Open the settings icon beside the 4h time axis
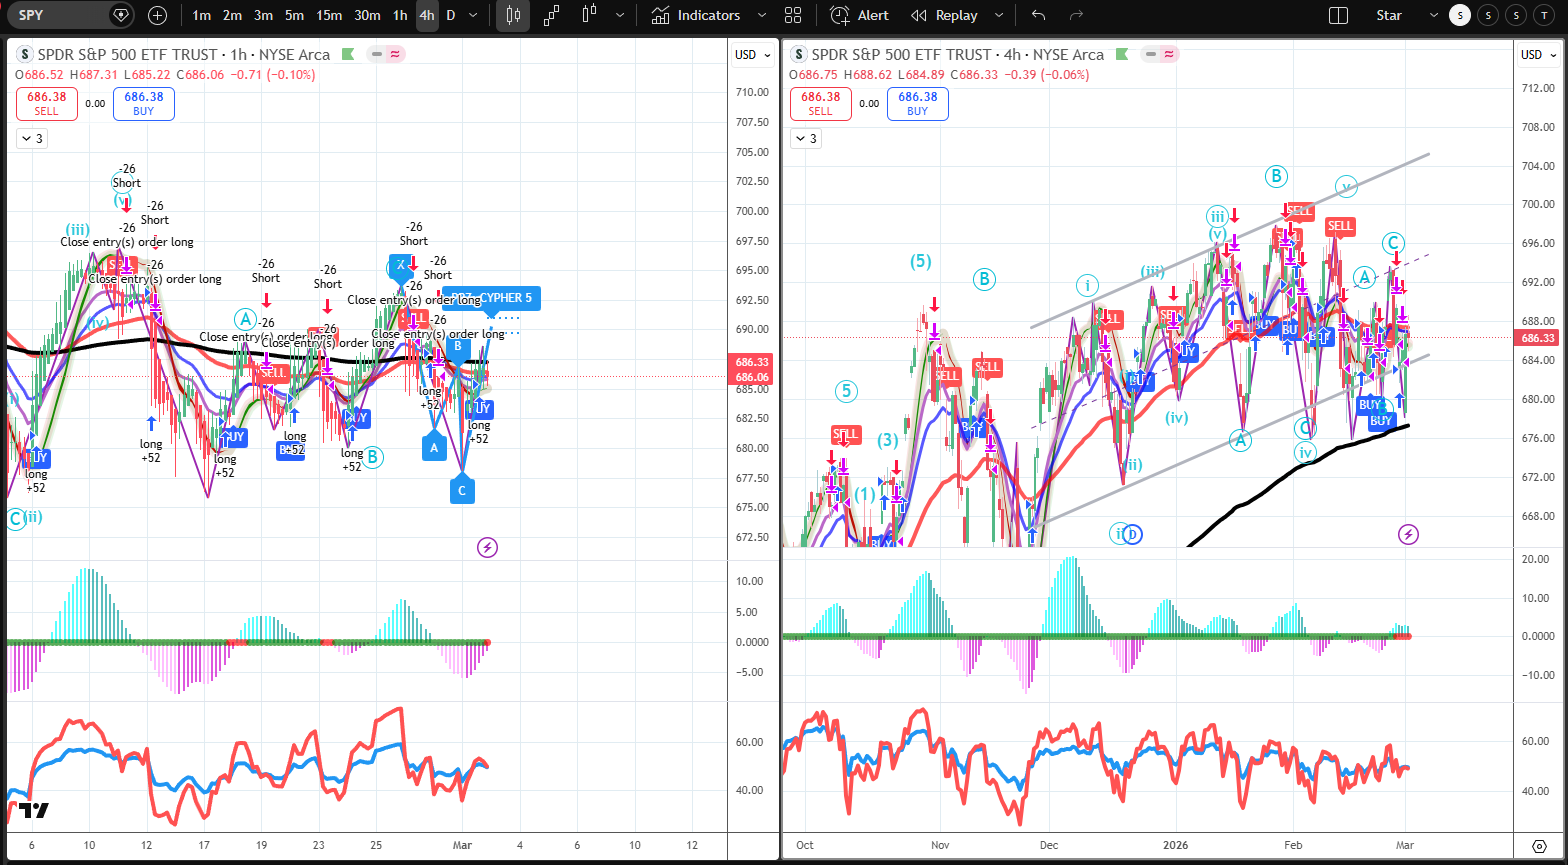Image resolution: width=1568 pixels, height=865 pixels. click(x=1539, y=846)
